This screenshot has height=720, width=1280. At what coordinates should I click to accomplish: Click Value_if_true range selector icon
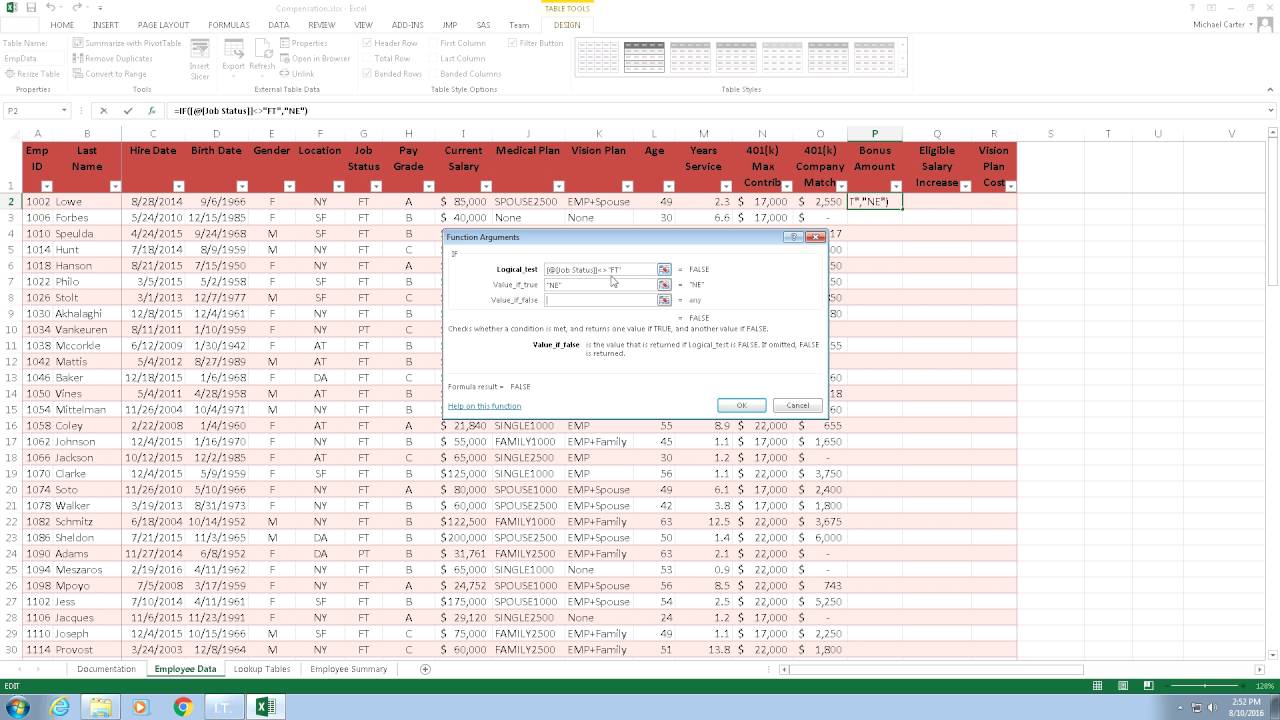(664, 285)
